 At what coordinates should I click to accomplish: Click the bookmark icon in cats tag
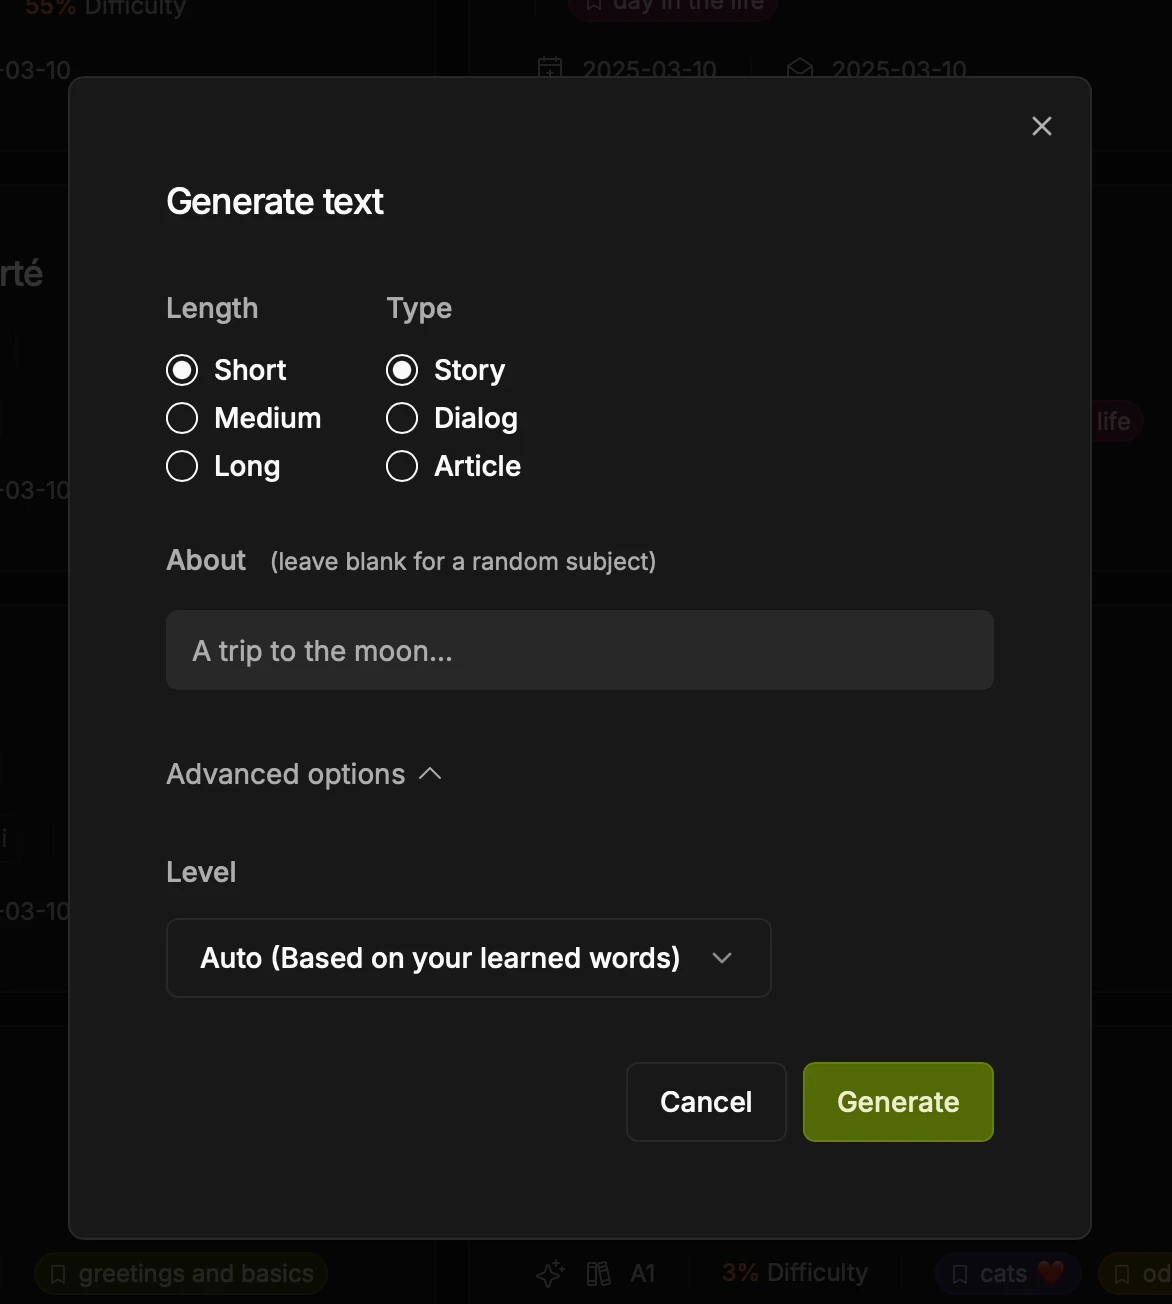click(960, 1274)
